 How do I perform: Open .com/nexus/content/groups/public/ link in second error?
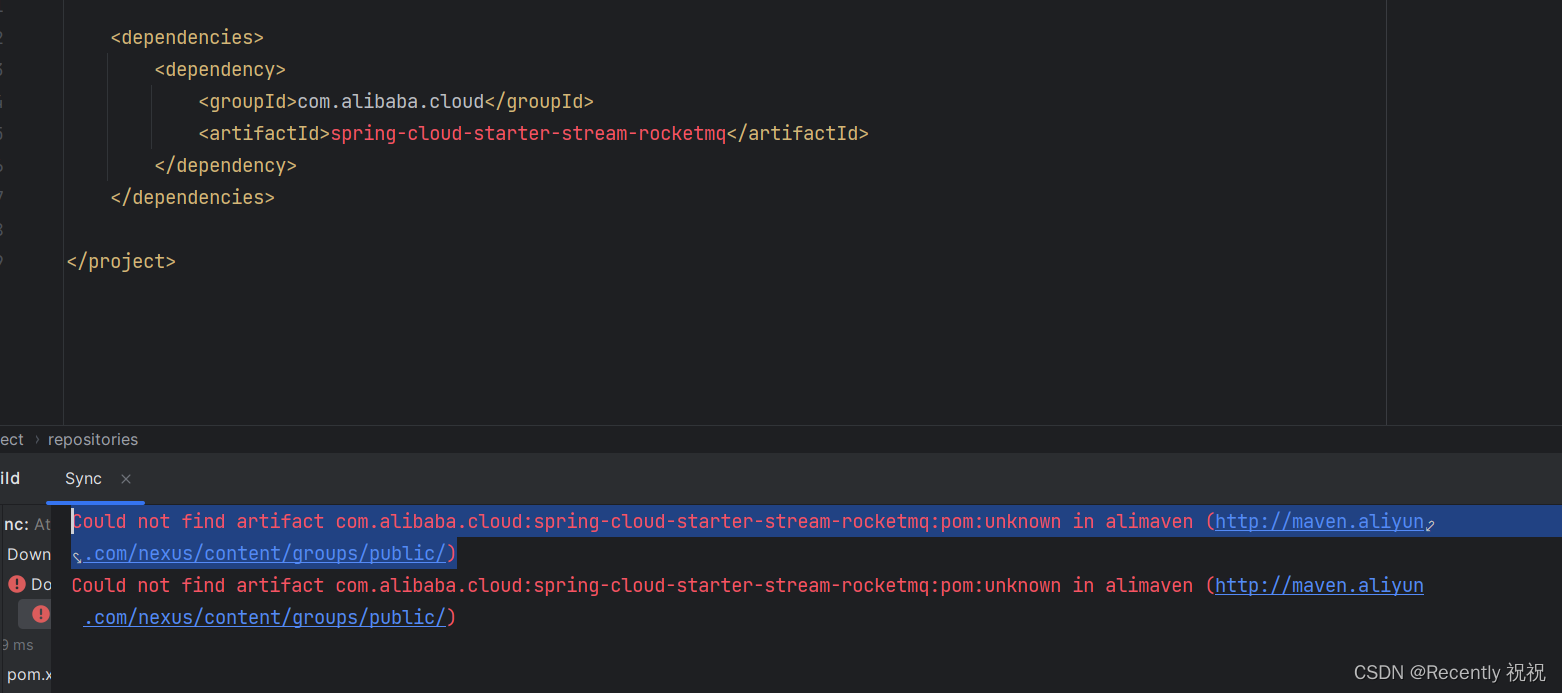tap(264, 617)
